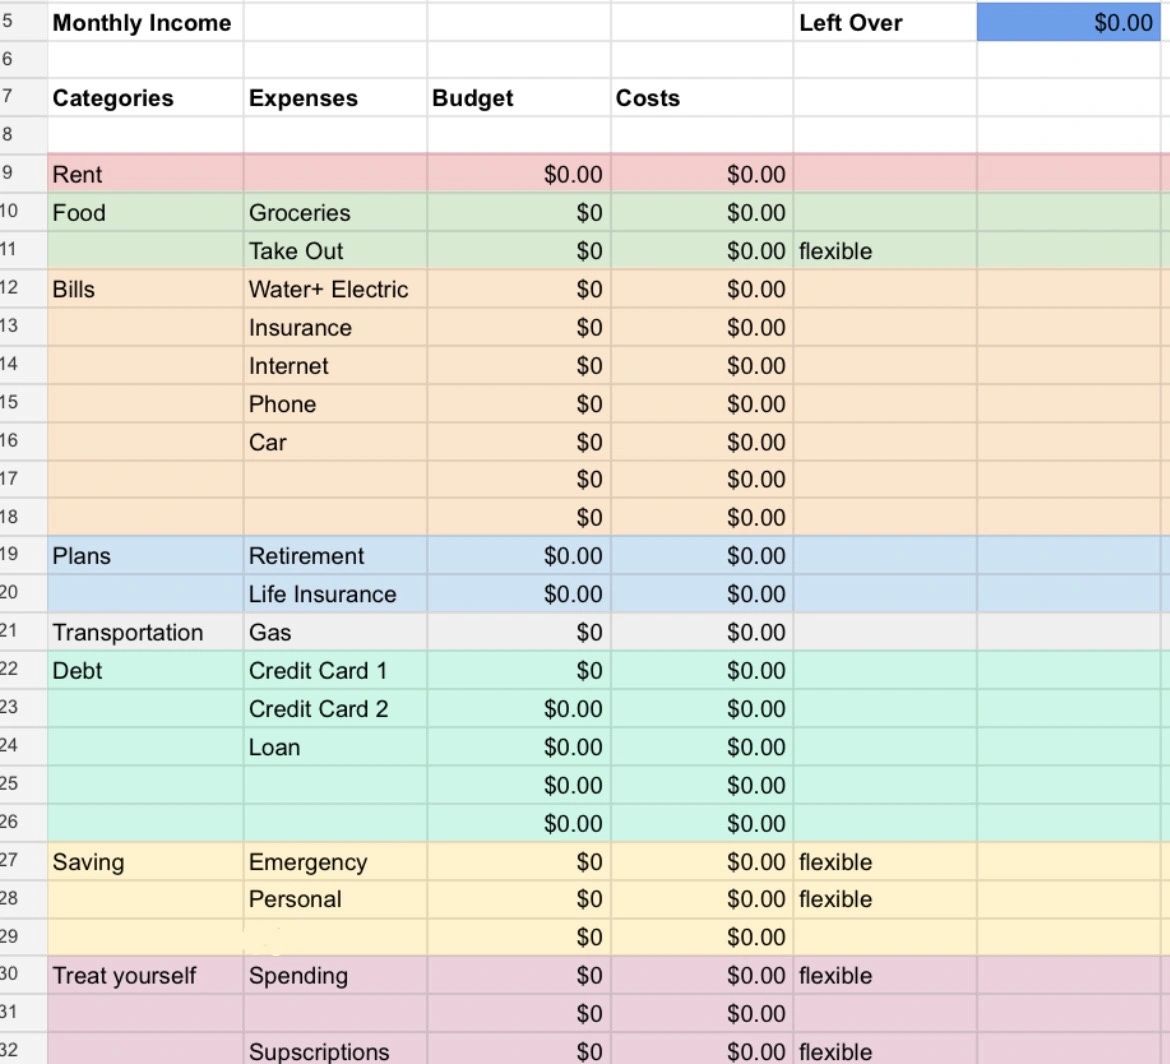The width and height of the screenshot is (1170, 1064).
Task: Select the blue Left Over $0.00 cell
Action: (1069, 22)
